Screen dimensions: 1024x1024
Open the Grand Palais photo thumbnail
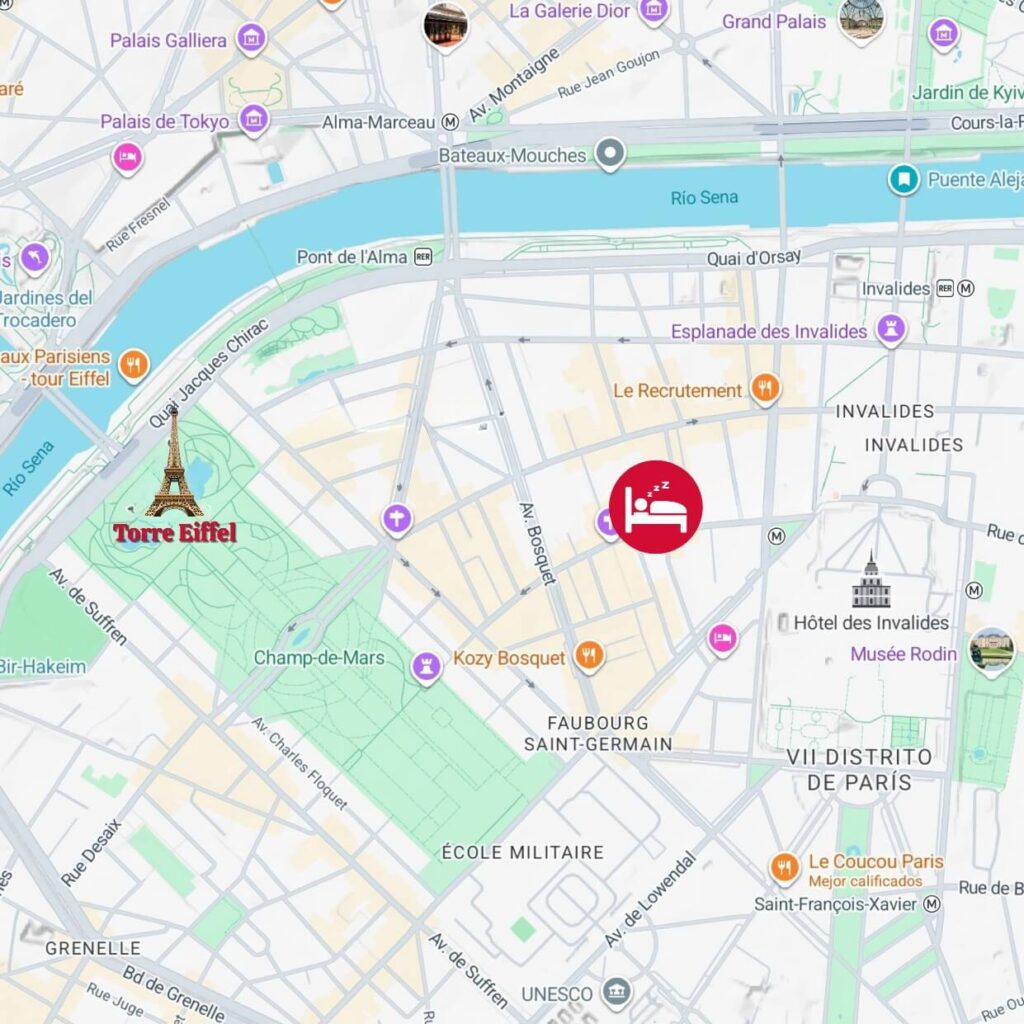861,21
